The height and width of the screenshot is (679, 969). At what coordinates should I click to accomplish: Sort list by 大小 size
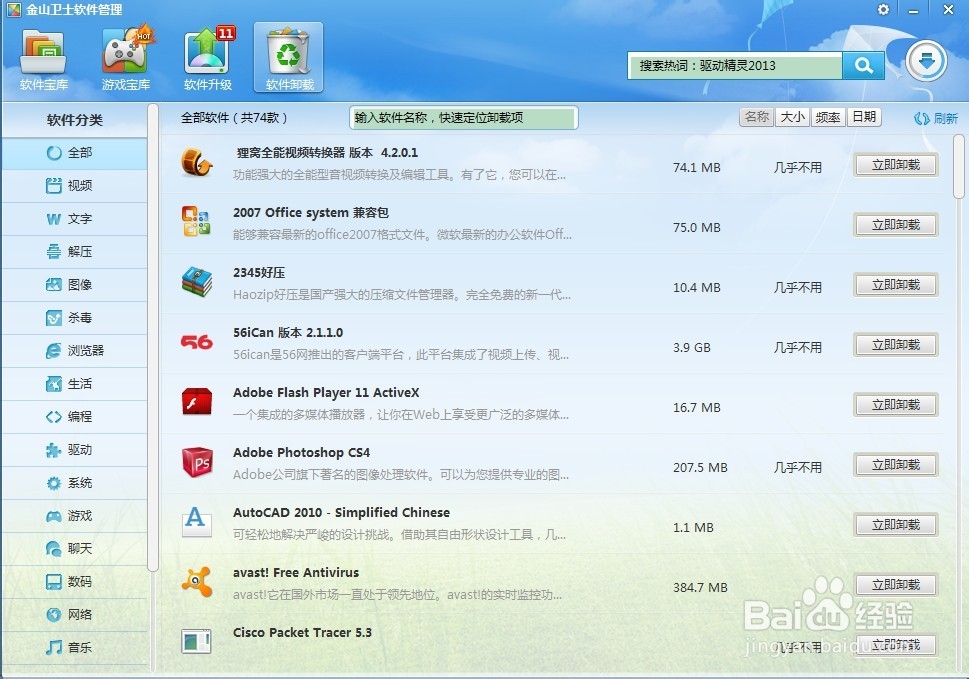tap(792, 117)
